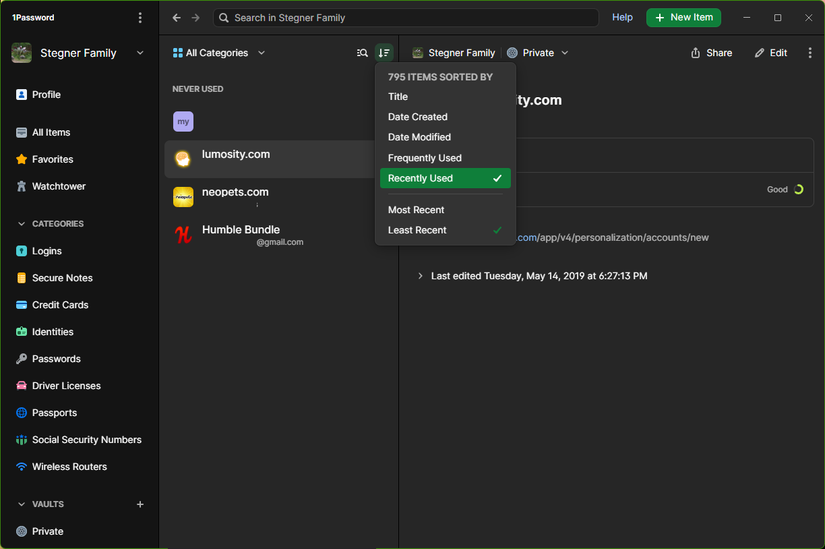Click the Search in Stegner Family field
Image resolution: width=825 pixels, height=549 pixels.
click(x=405, y=18)
